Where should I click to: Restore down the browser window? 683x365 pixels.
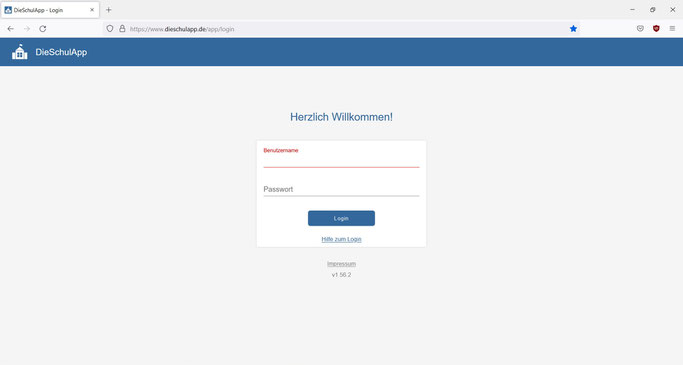click(x=653, y=10)
